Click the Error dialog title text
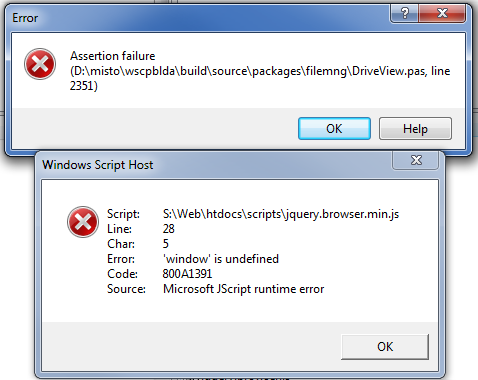478x380 pixels. 25,18
